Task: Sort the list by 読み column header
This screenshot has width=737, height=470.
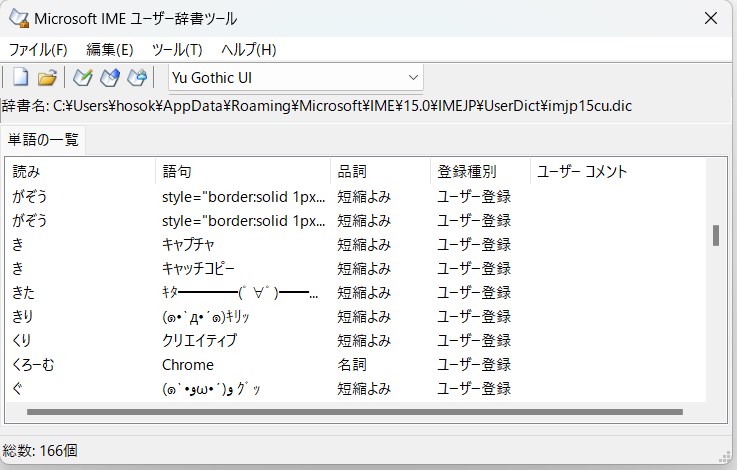Action: pyautogui.click(x=80, y=171)
